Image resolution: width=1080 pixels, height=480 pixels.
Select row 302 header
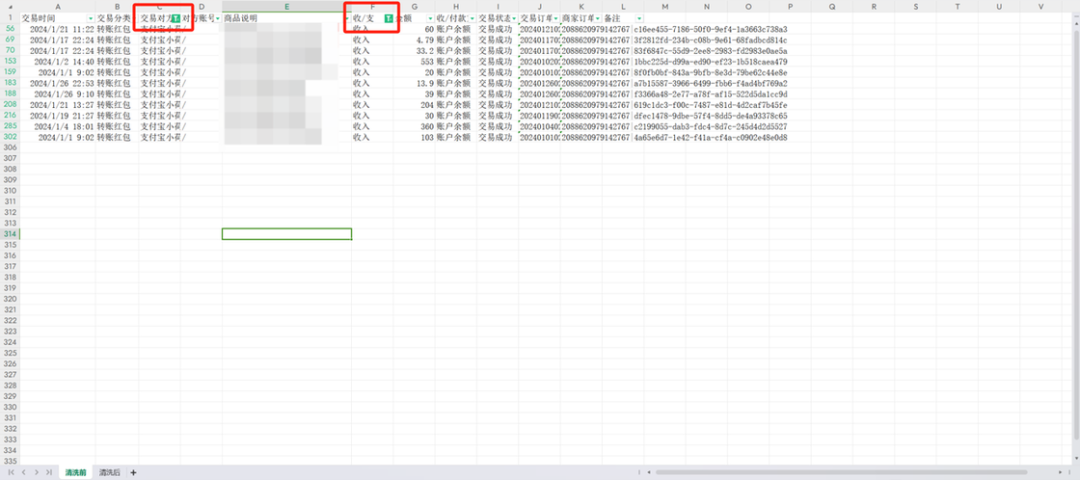point(10,138)
